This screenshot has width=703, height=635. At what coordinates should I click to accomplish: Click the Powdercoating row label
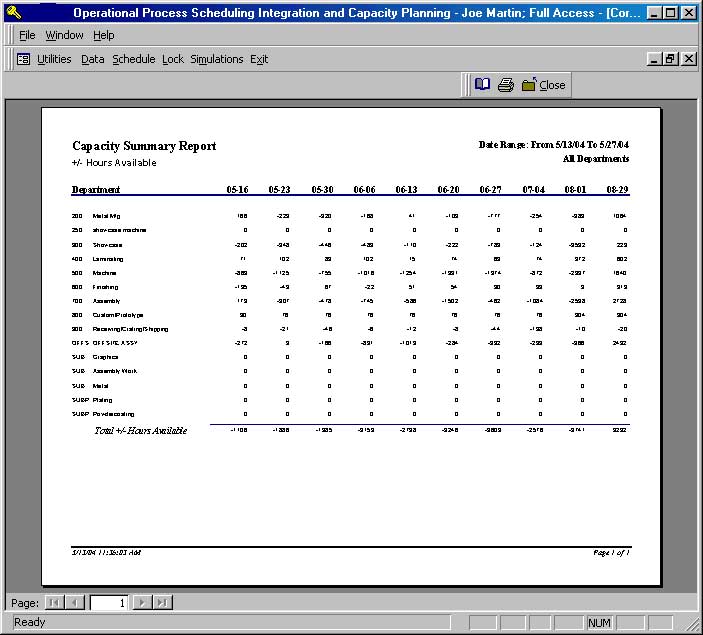coord(113,414)
